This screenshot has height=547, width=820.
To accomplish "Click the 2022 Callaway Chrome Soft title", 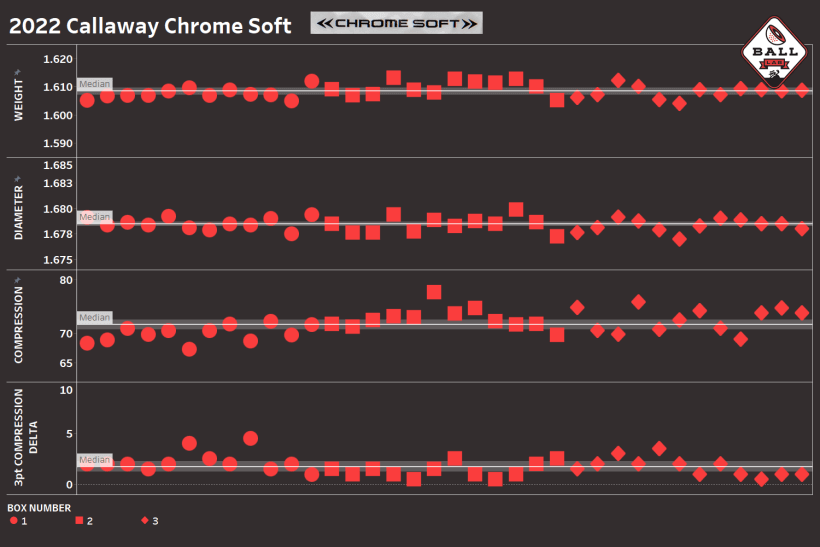I will click(x=150, y=26).
